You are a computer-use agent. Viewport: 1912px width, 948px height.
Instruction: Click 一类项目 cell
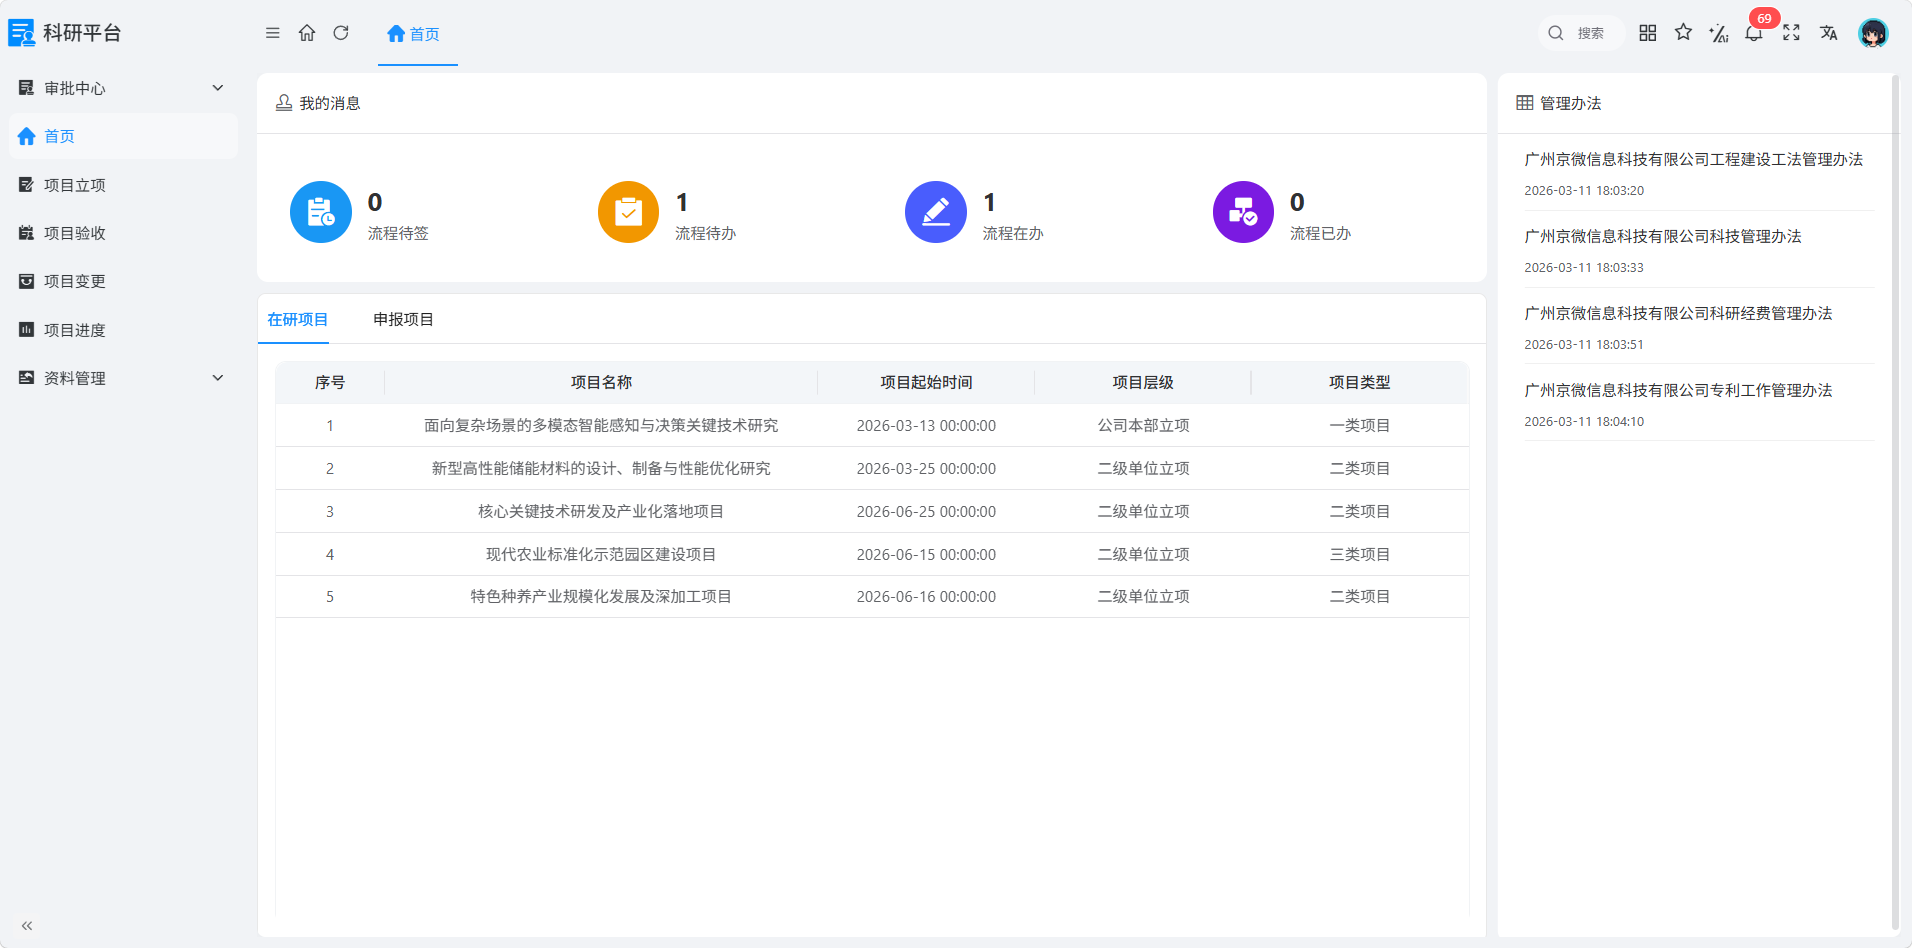(1359, 425)
